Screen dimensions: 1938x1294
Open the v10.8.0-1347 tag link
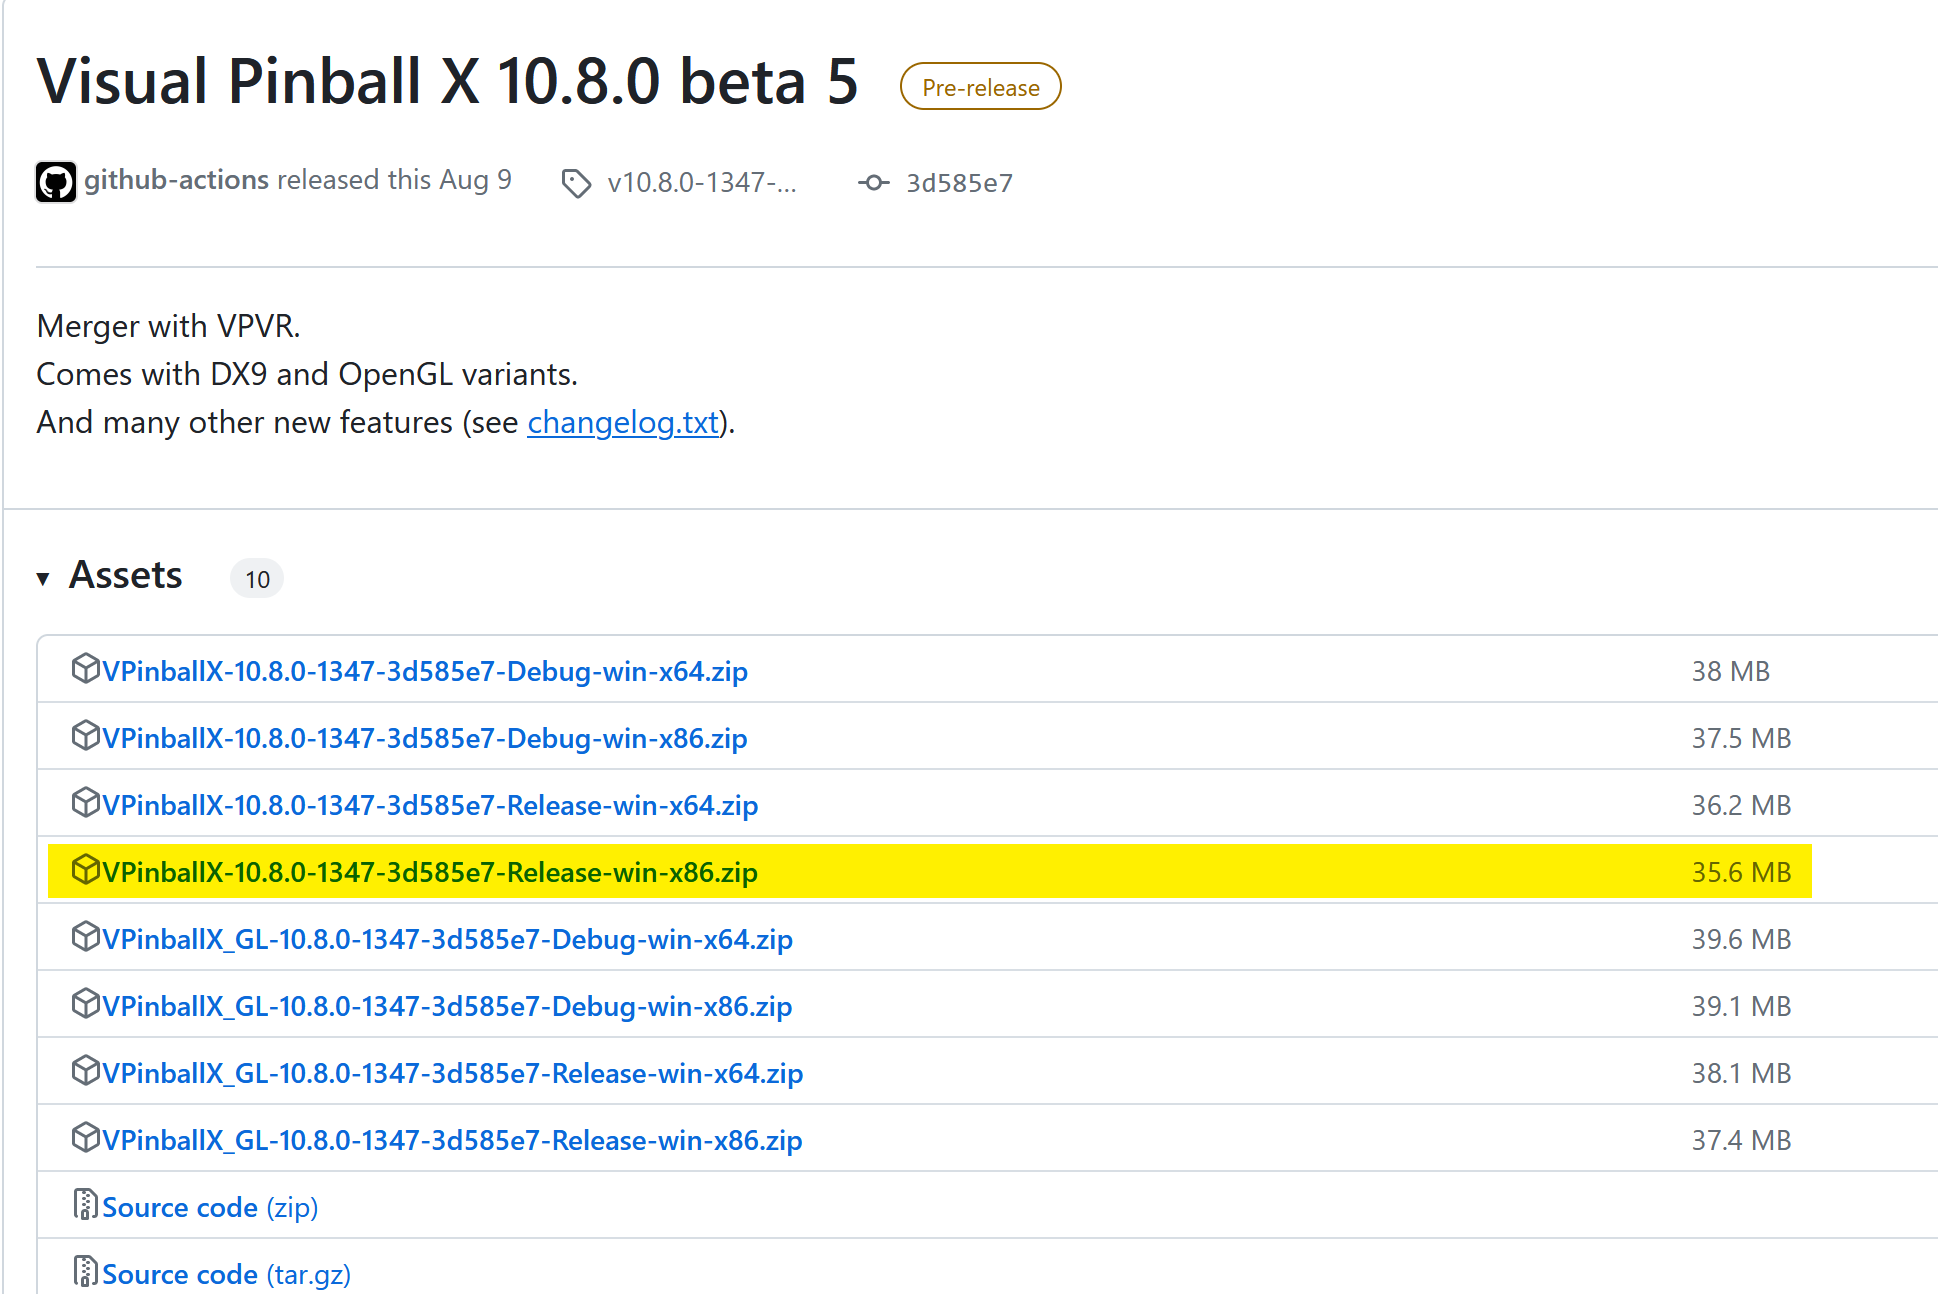click(x=702, y=183)
